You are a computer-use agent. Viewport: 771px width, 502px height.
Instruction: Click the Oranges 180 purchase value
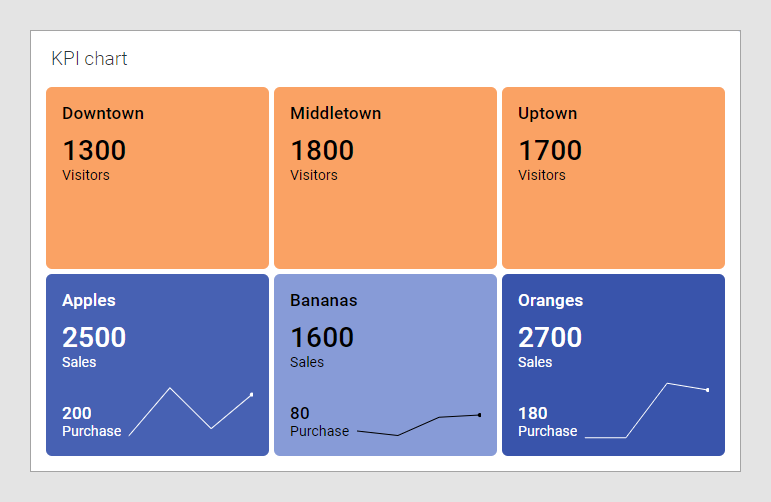pos(533,413)
